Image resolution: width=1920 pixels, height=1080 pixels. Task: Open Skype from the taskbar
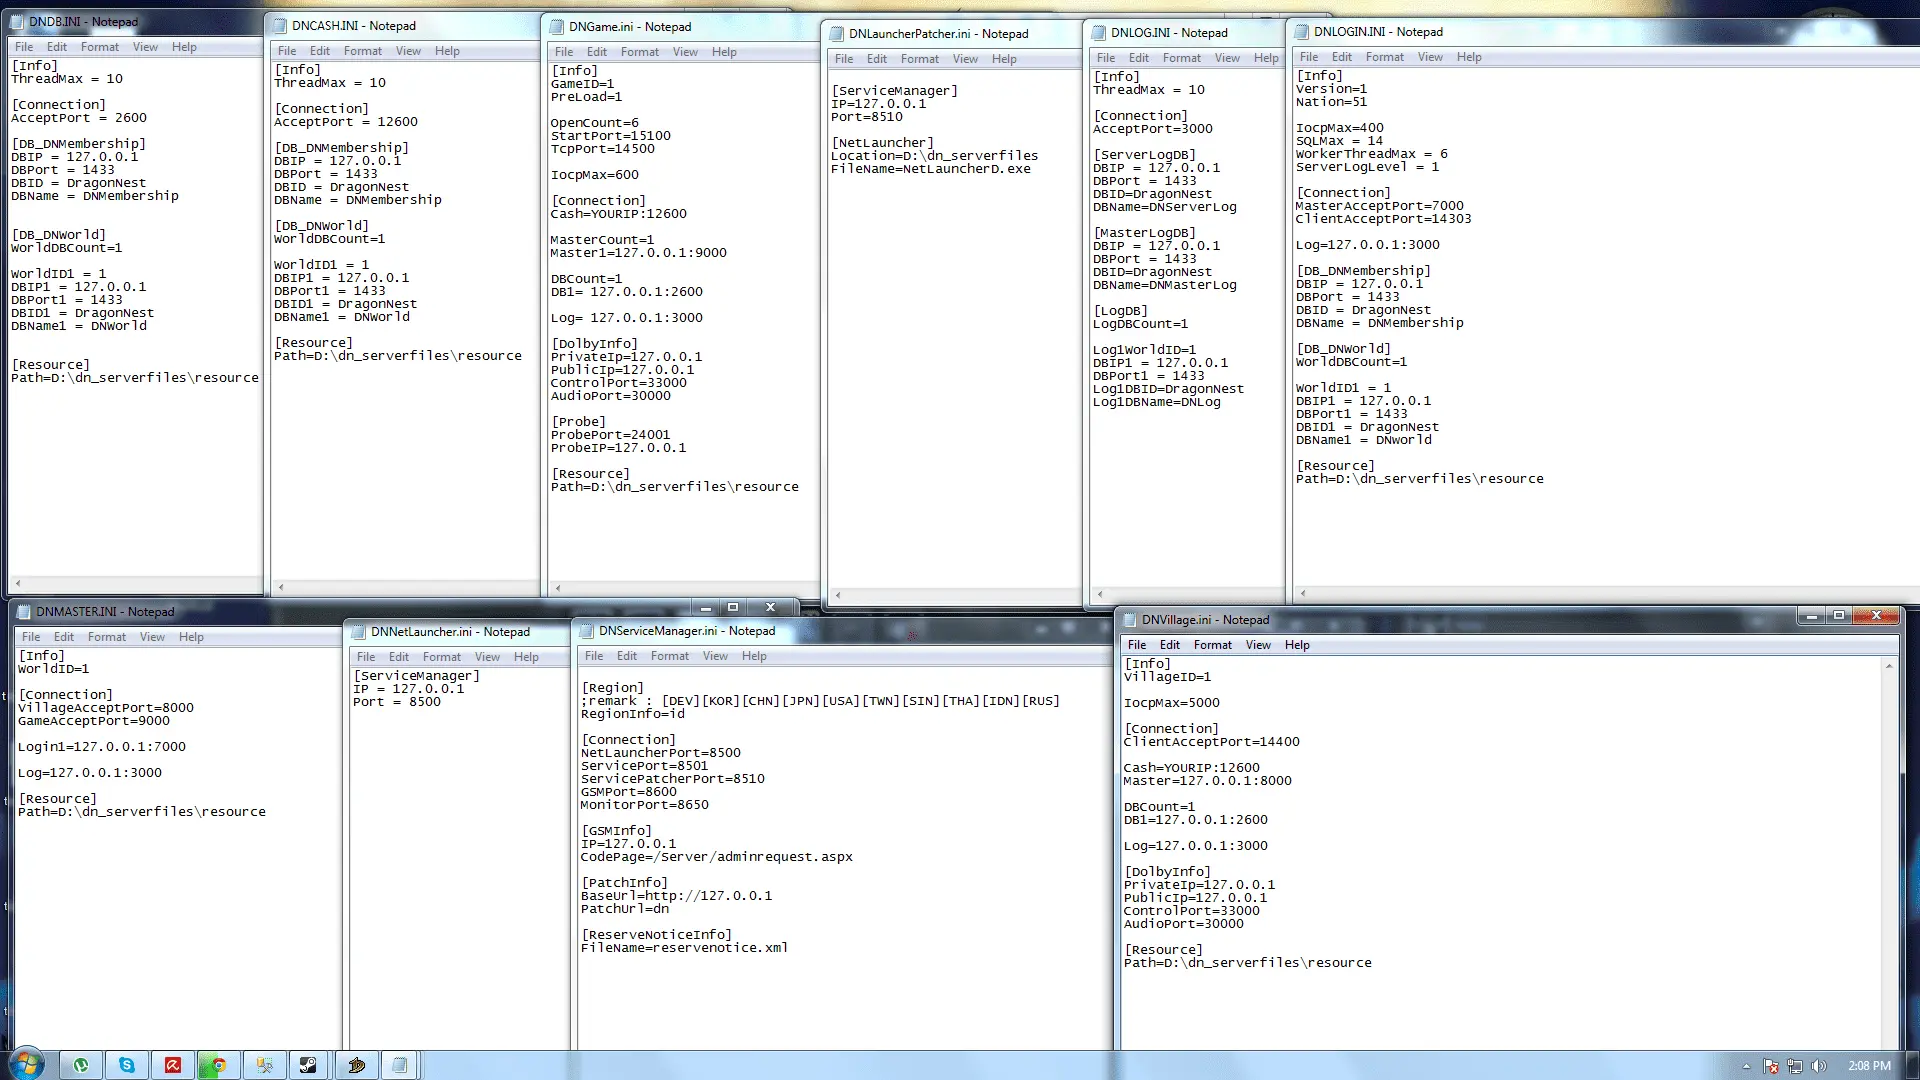tap(127, 1065)
